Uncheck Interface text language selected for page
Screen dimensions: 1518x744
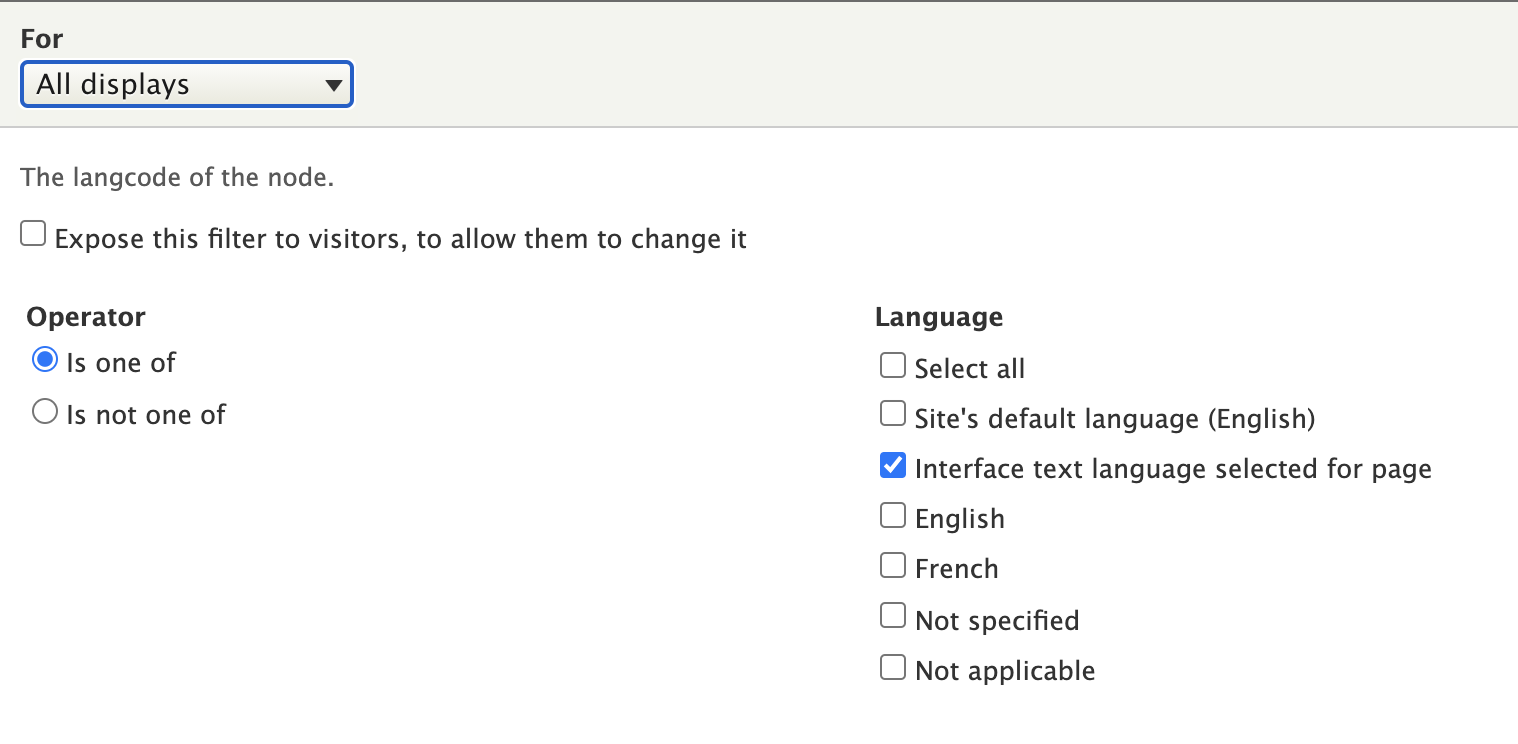click(x=892, y=464)
